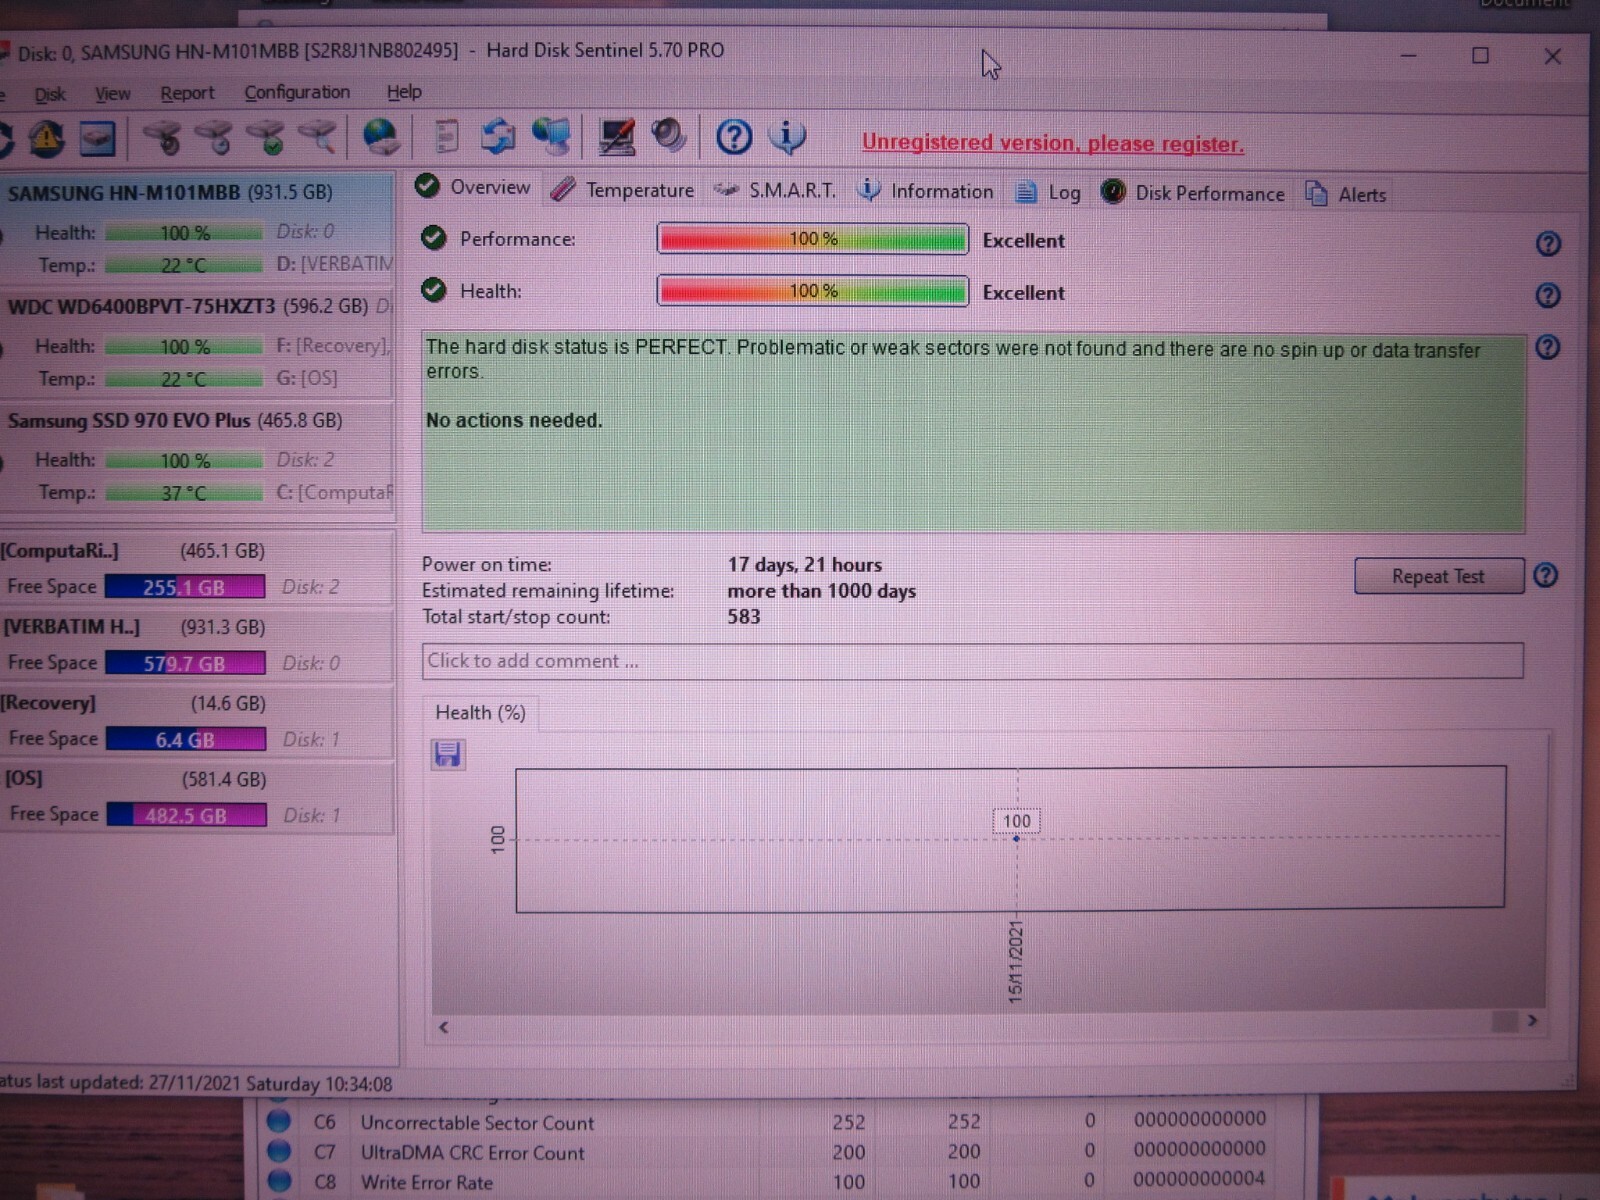
Task: Click the toolbar drive icon with green checkmark
Action: pyautogui.click(x=266, y=137)
